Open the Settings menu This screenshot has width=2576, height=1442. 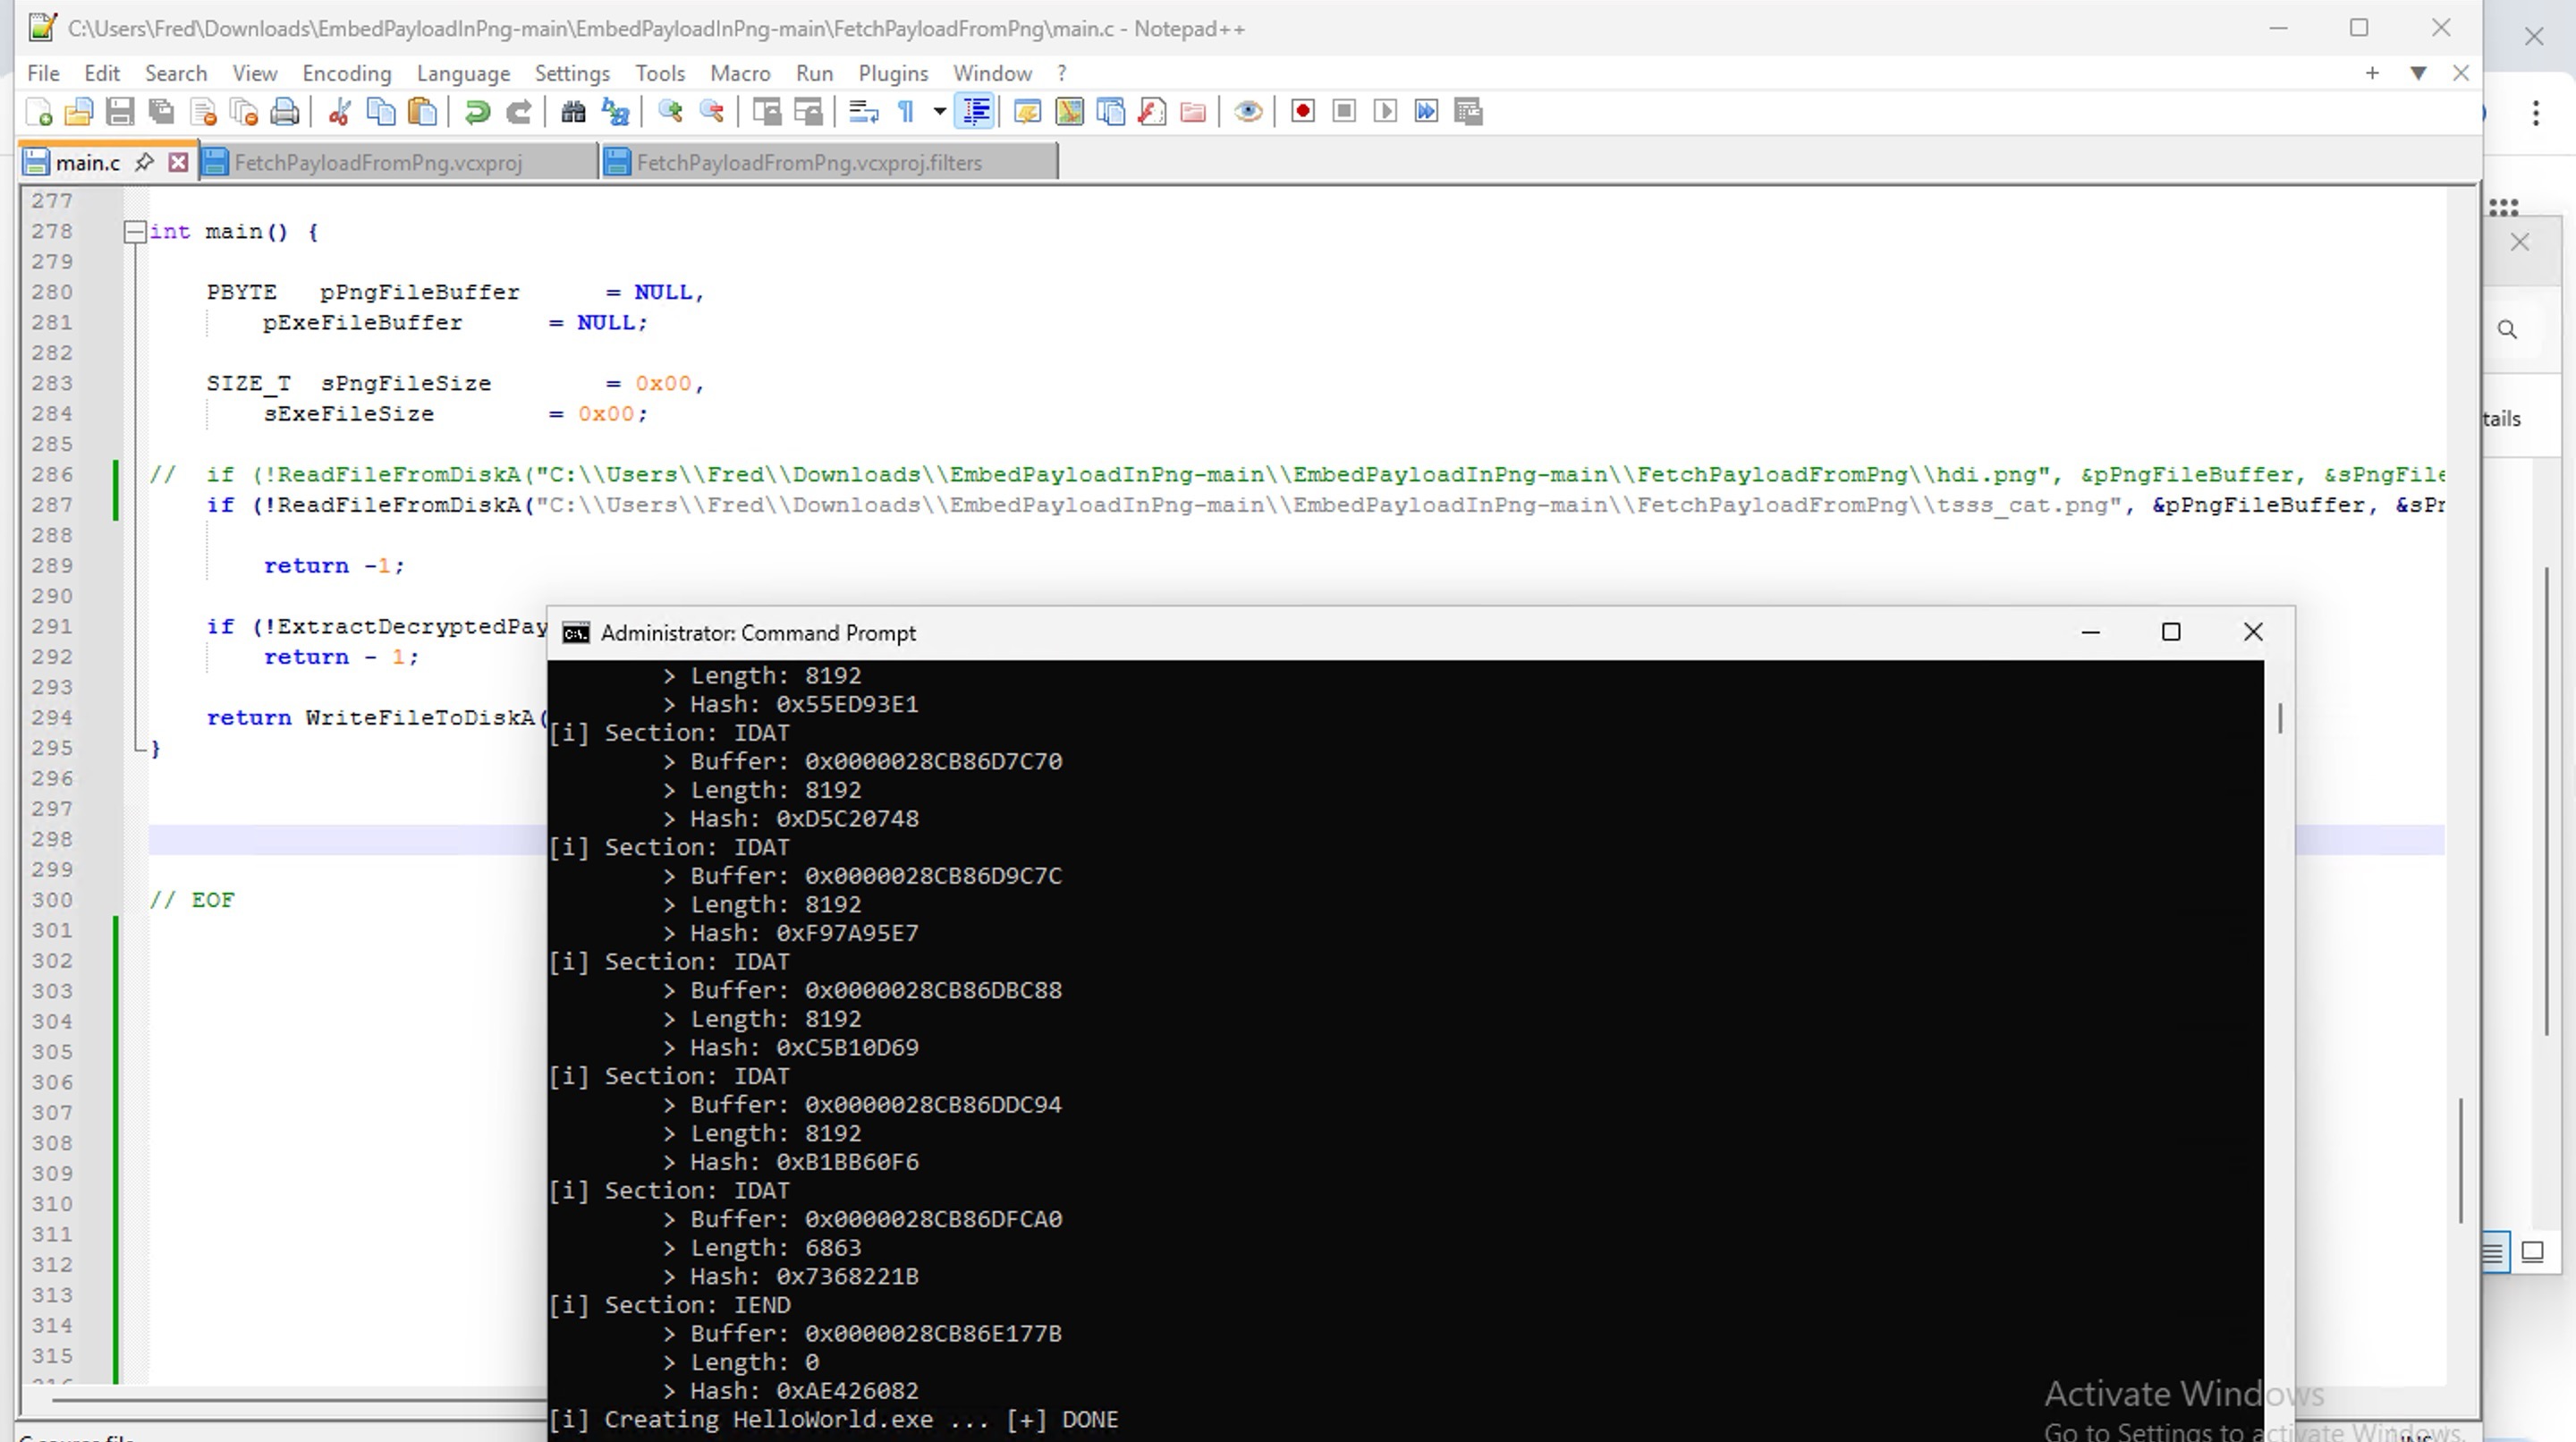pyautogui.click(x=572, y=73)
